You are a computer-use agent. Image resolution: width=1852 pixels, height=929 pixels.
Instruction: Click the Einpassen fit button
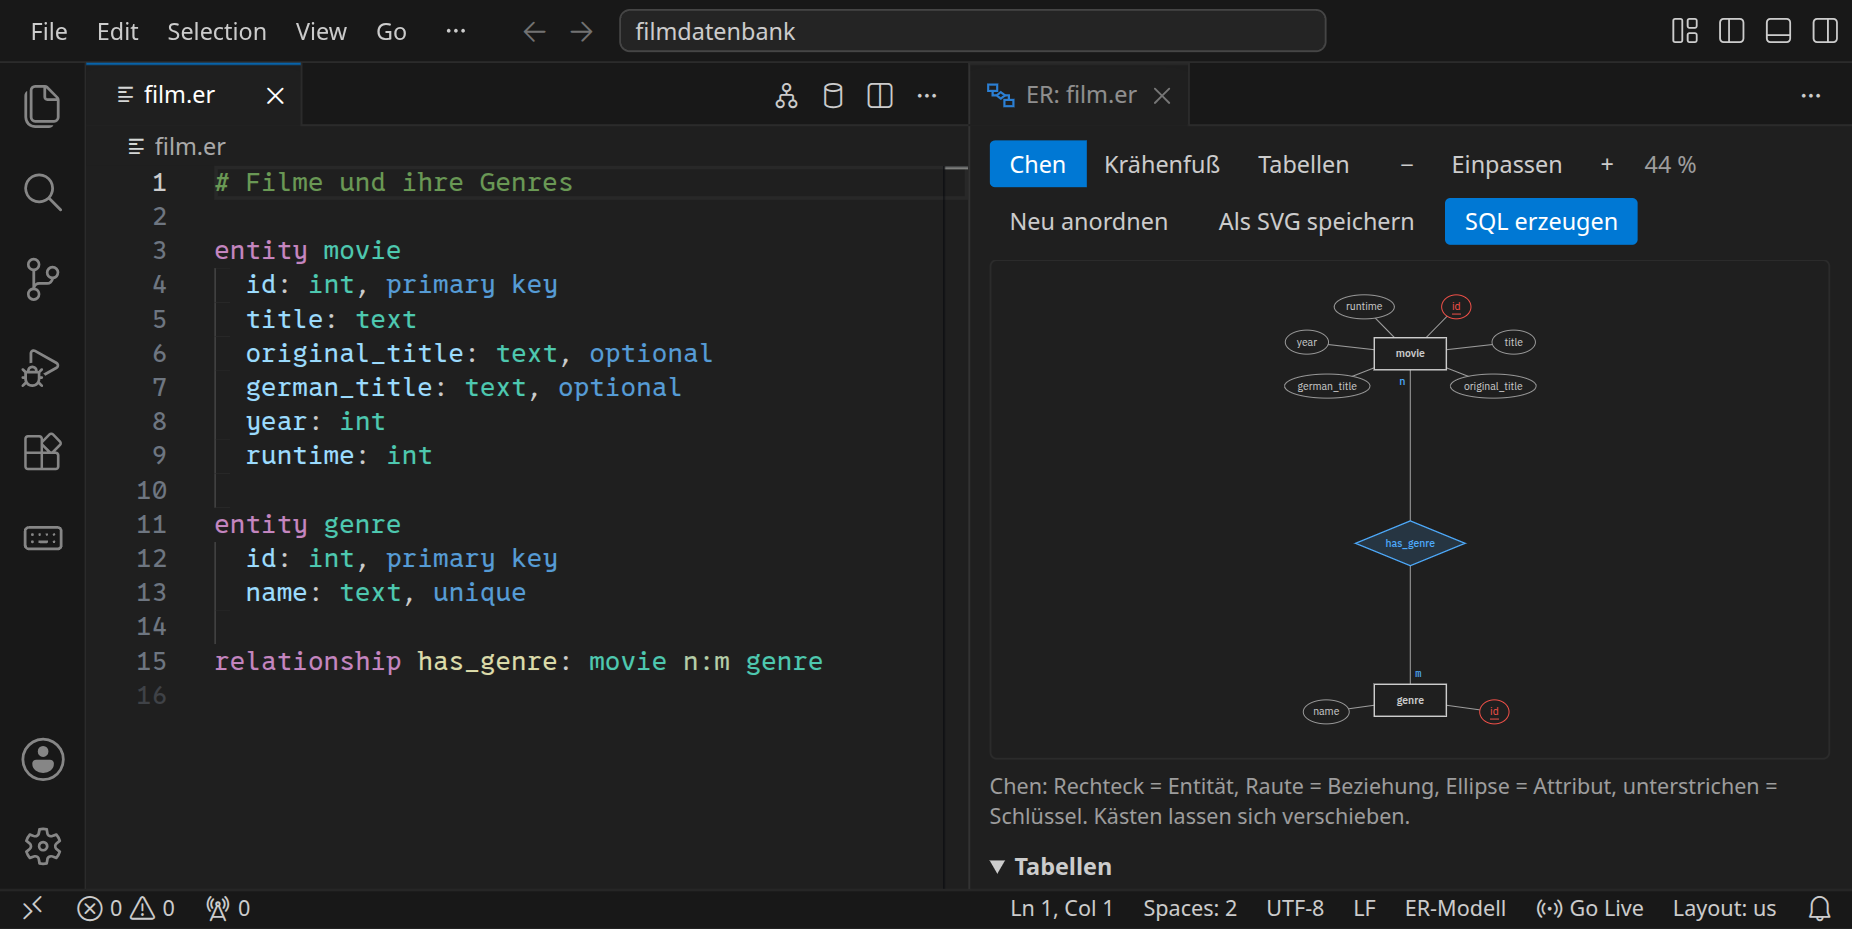click(1507, 164)
